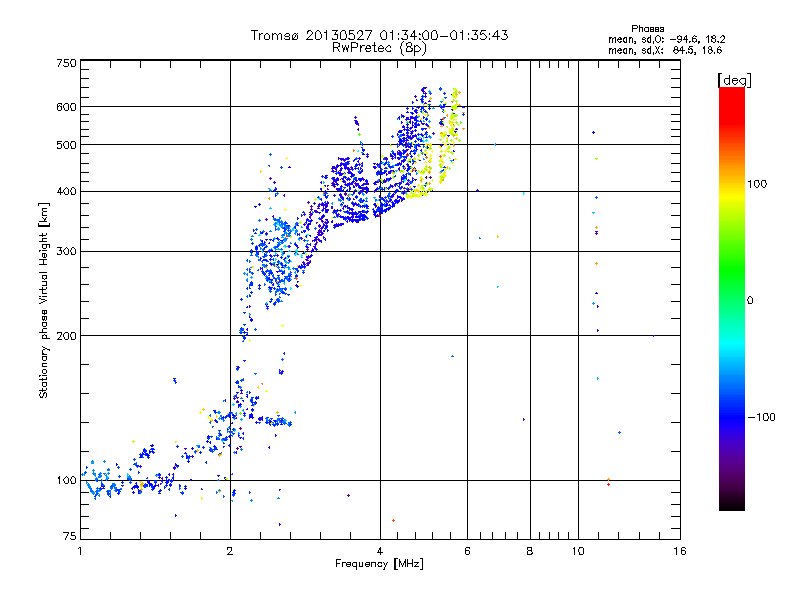Image resolution: width=800 pixels, height=600 pixels.
Task: Click the x-axis tick label '6'
Action: (467, 551)
